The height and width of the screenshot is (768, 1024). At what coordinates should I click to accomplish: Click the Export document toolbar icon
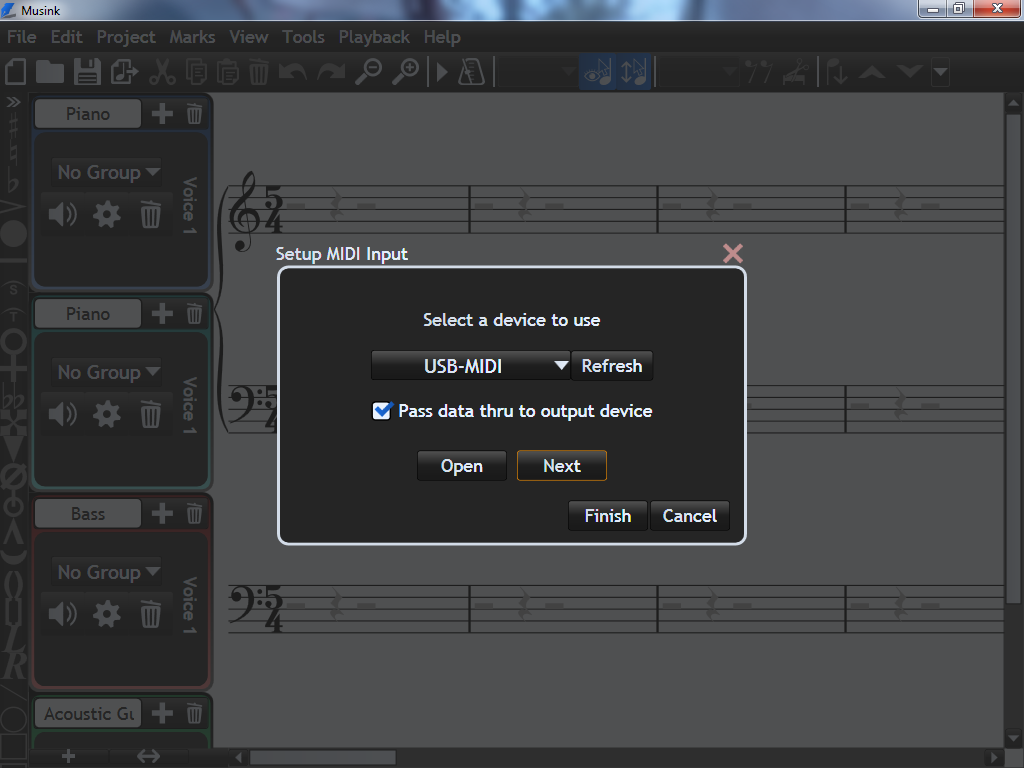pyautogui.click(x=122, y=72)
